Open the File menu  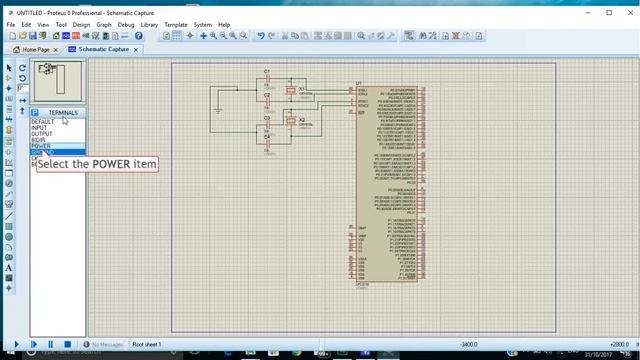click(x=11, y=24)
